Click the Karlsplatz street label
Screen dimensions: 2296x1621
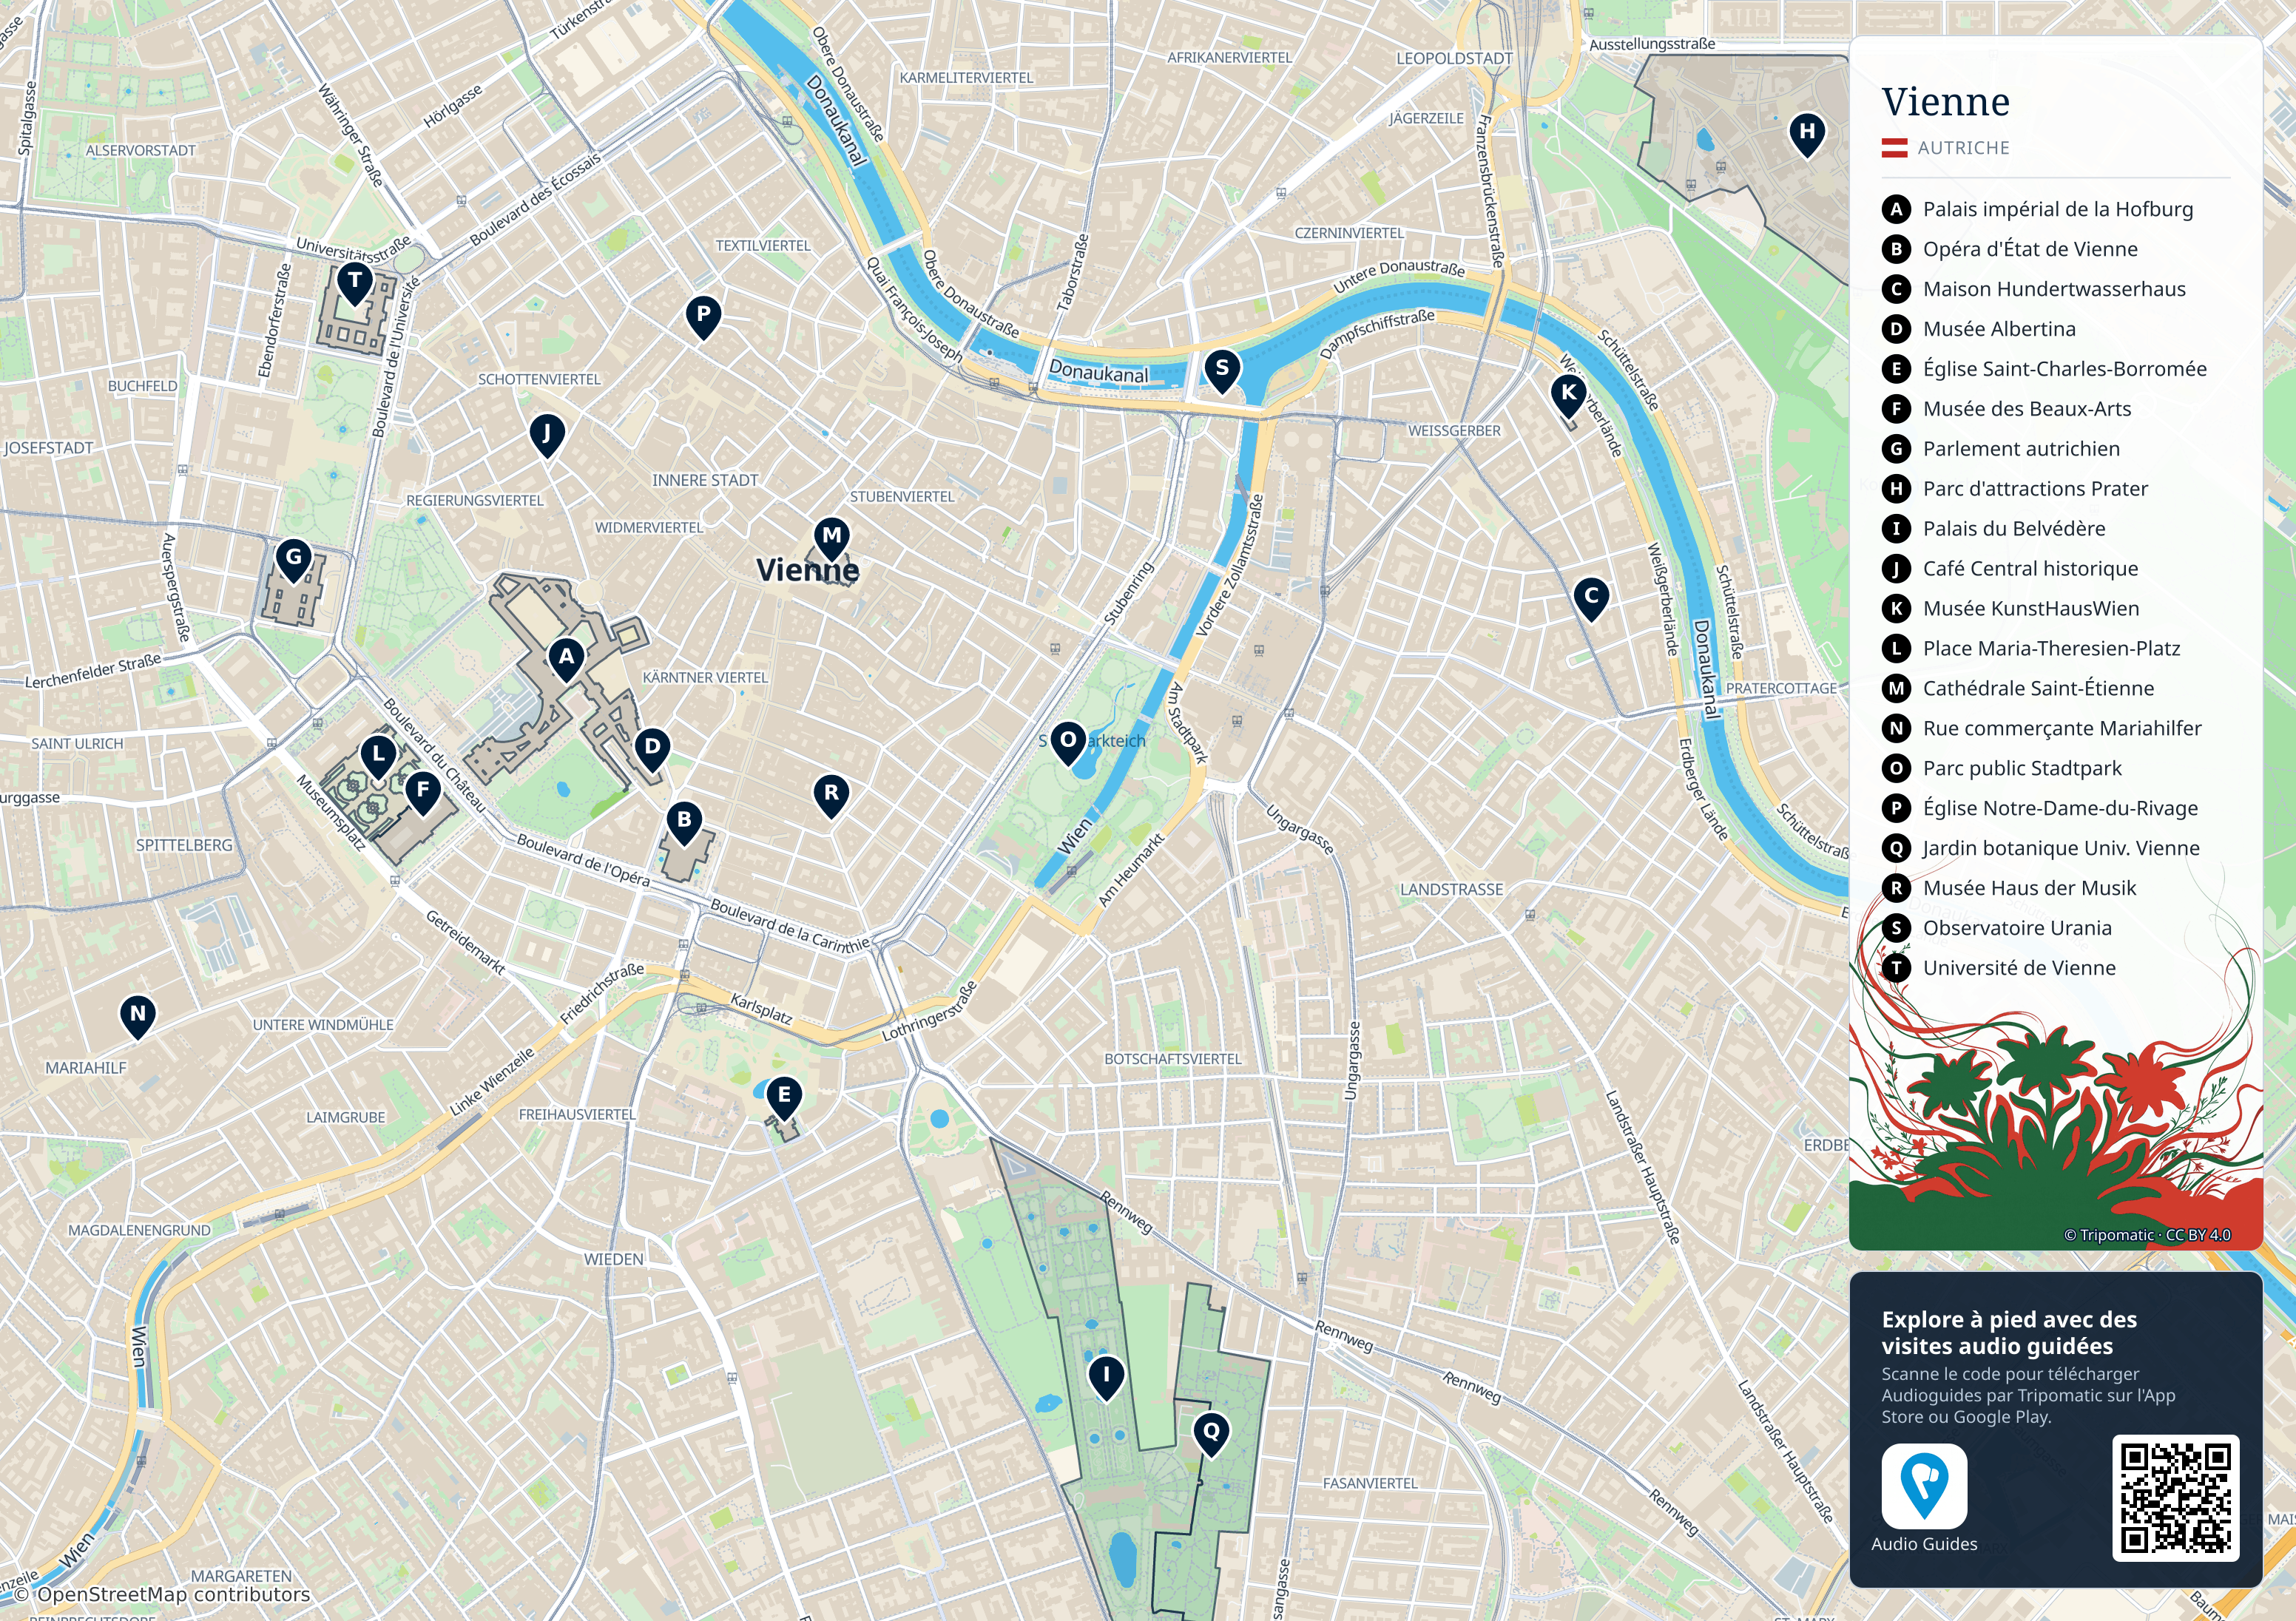pos(761,1009)
